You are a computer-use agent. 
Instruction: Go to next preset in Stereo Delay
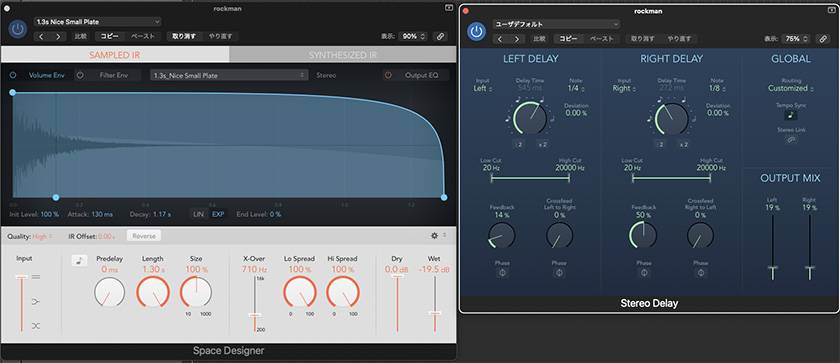click(516, 39)
